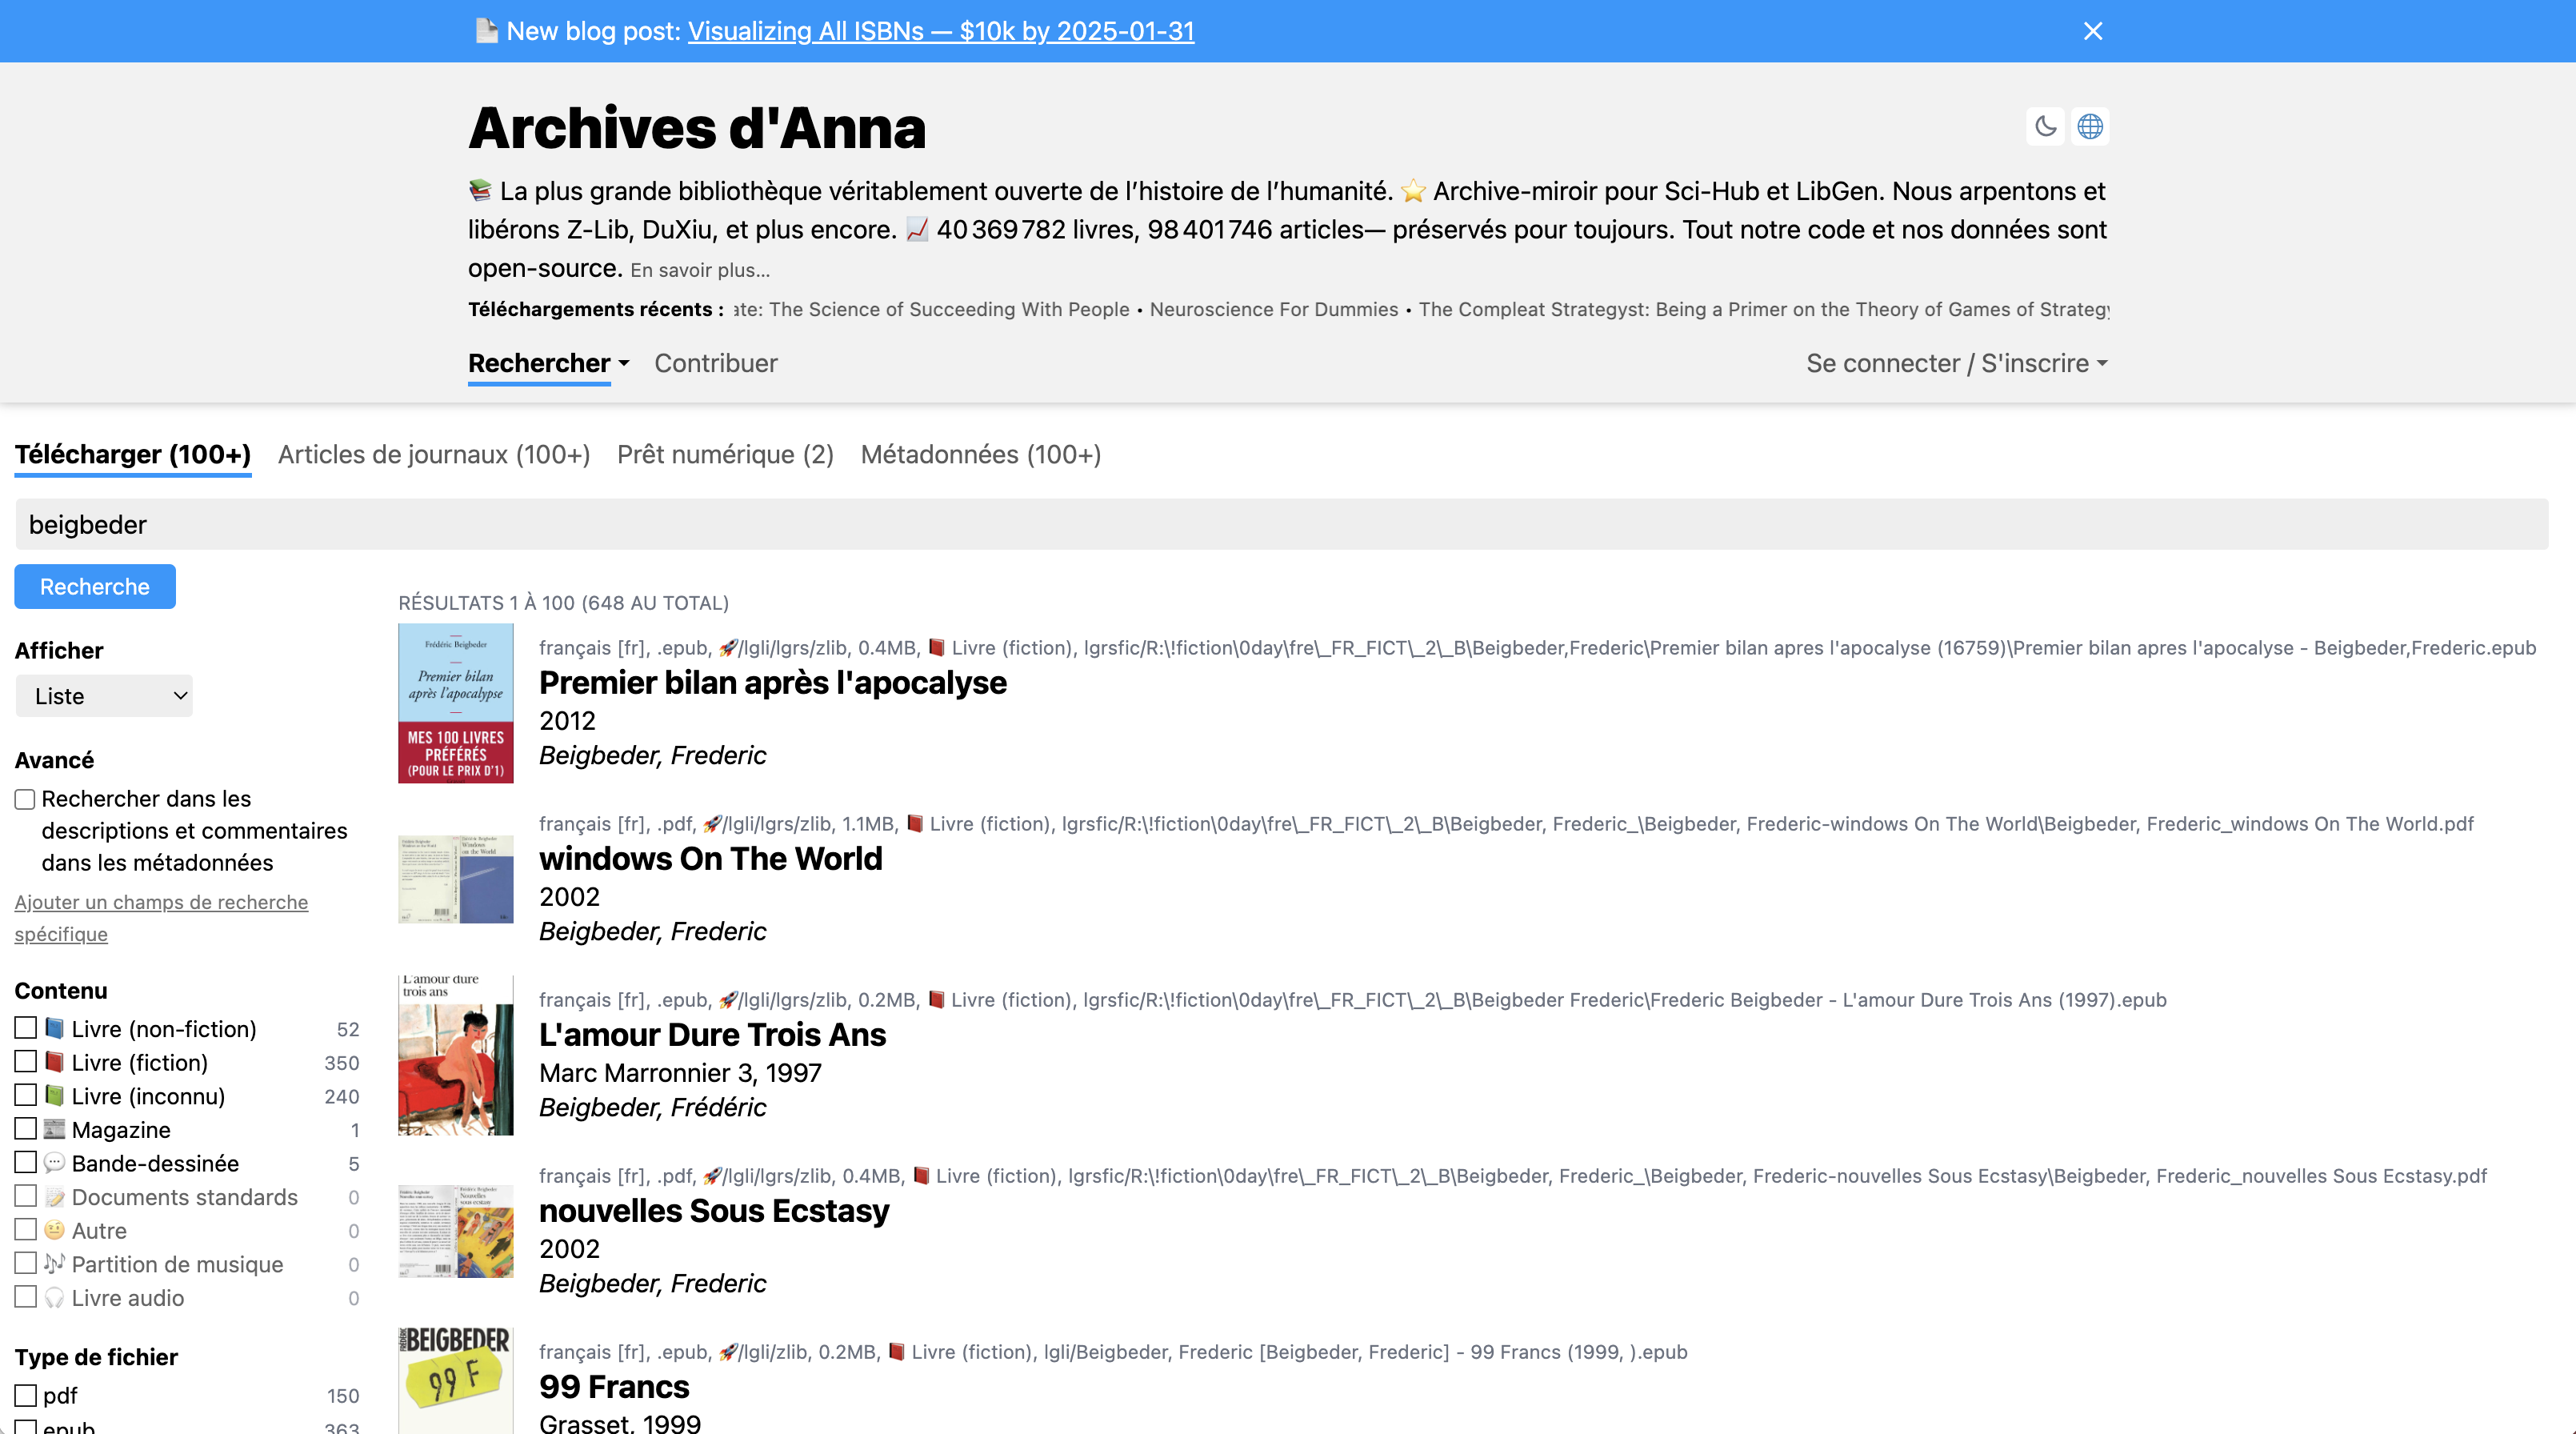Check the pdf file type filter
The width and height of the screenshot is (2576, 1434).
coord(26,1395)
